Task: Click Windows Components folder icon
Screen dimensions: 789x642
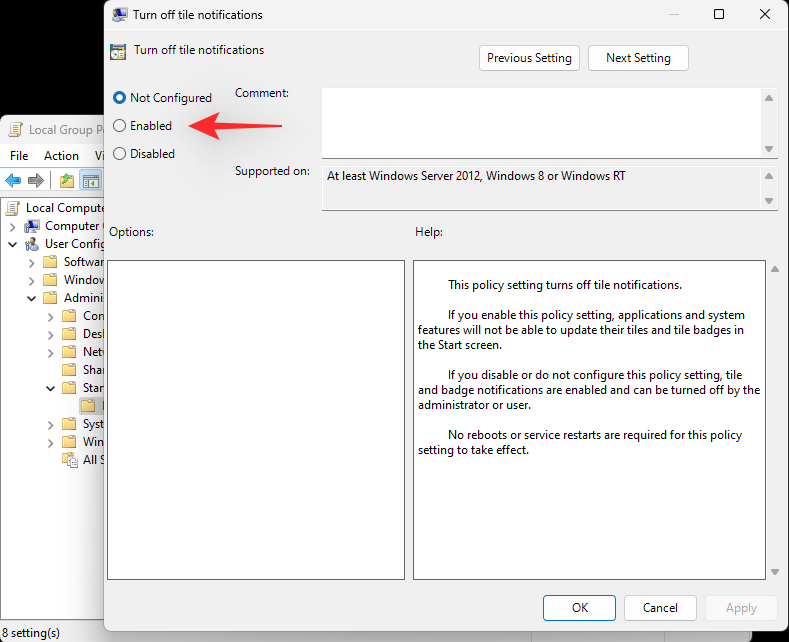Action: tap(69, 442)
